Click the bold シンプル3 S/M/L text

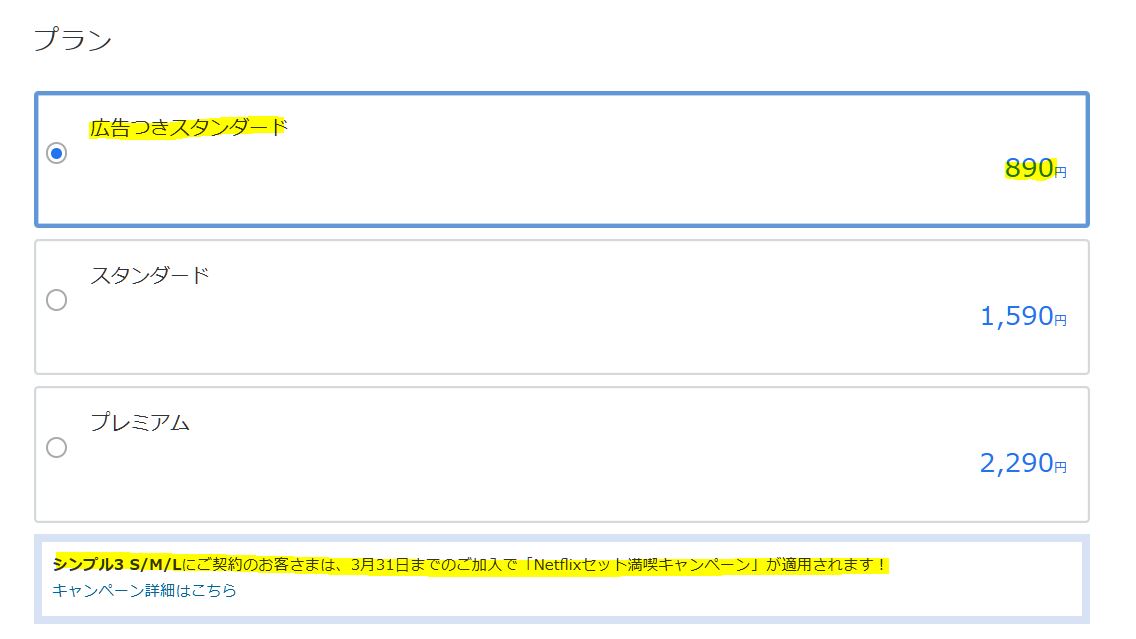point(117,565)
